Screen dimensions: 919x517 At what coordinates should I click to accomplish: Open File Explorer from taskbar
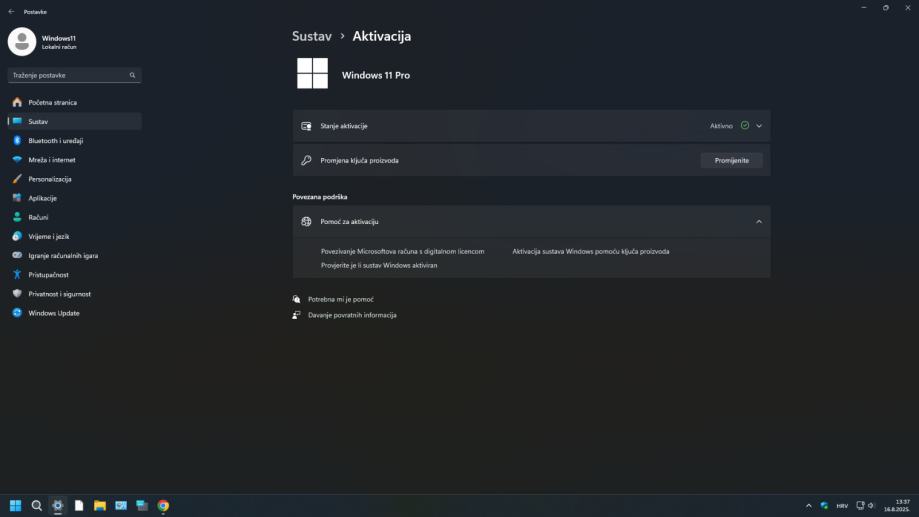tap(100, 505)
